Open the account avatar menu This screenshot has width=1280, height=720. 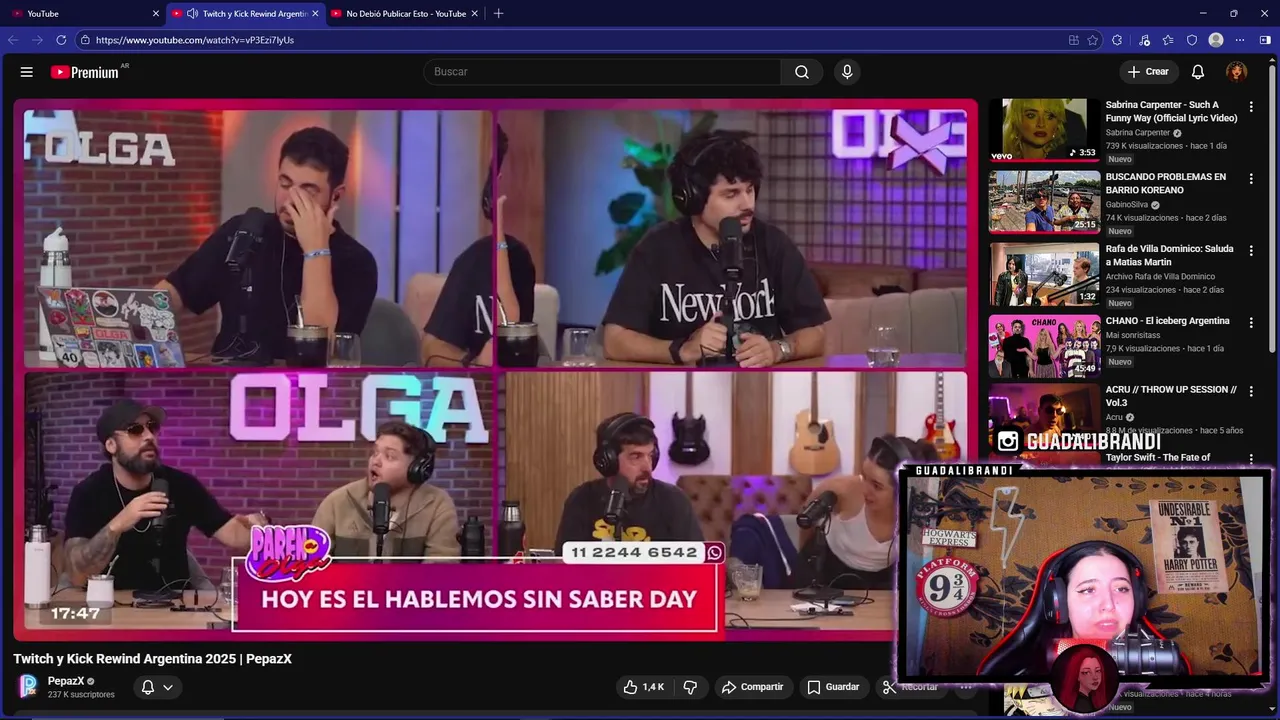click(1237, 72)
